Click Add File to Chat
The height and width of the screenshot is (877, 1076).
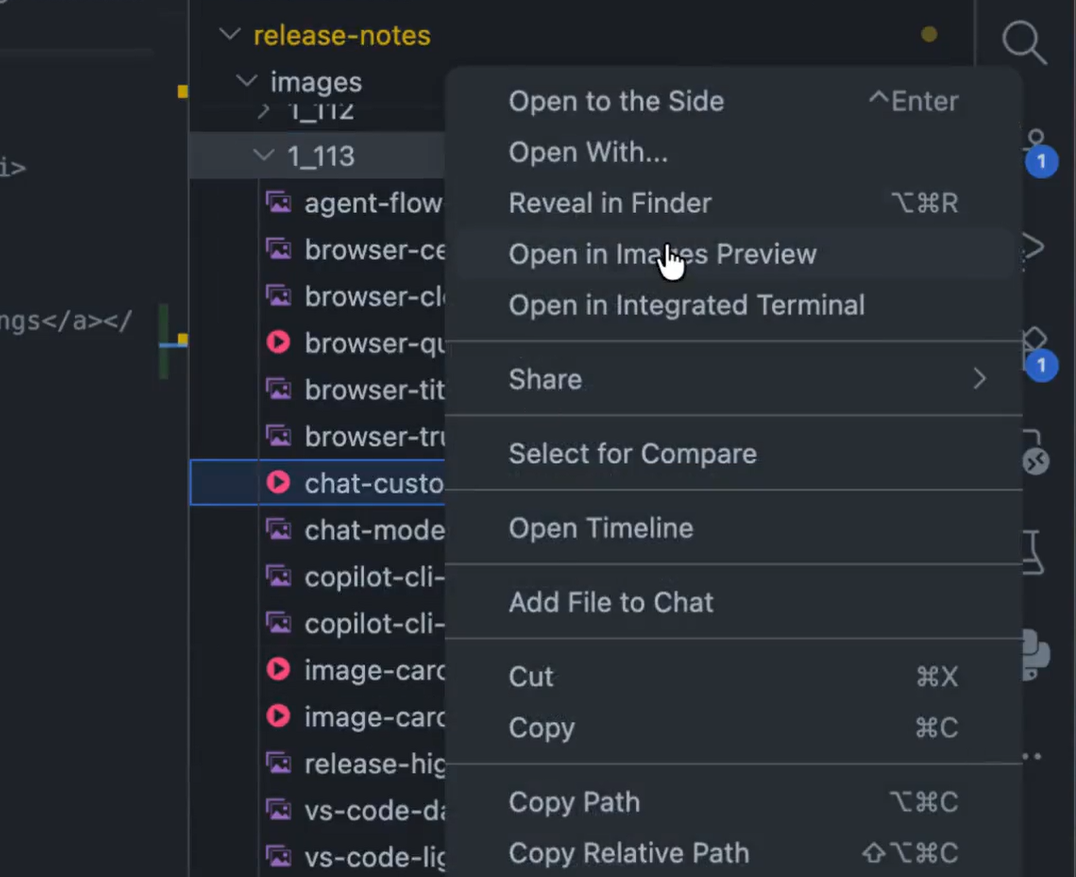(611, 602)
